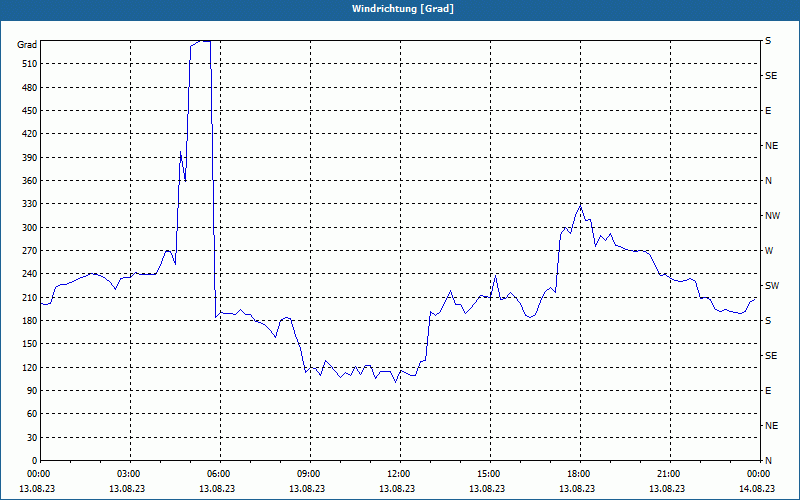Click the "09:00" time label
Viewport: 800px width, 500px height.
tap(309, 474)
